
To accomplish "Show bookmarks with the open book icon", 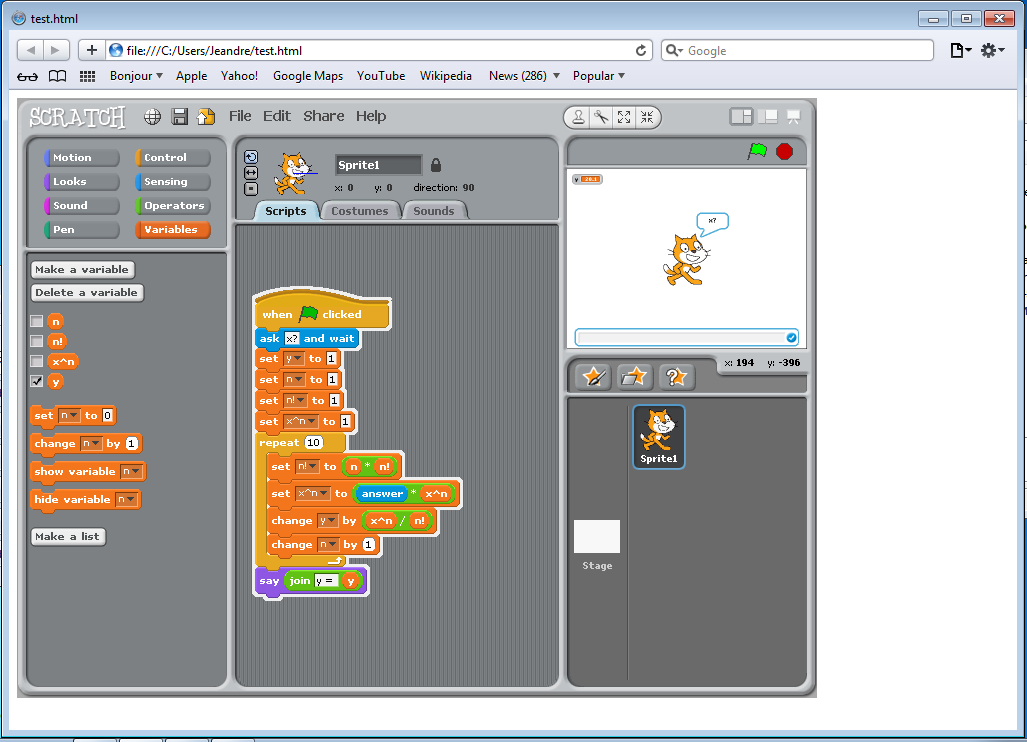I will 58,76.
